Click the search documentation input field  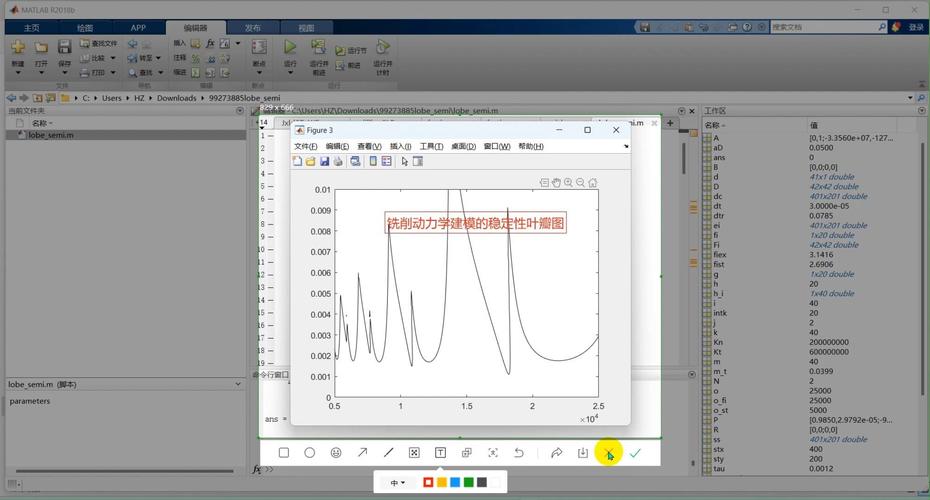point(824,27)
